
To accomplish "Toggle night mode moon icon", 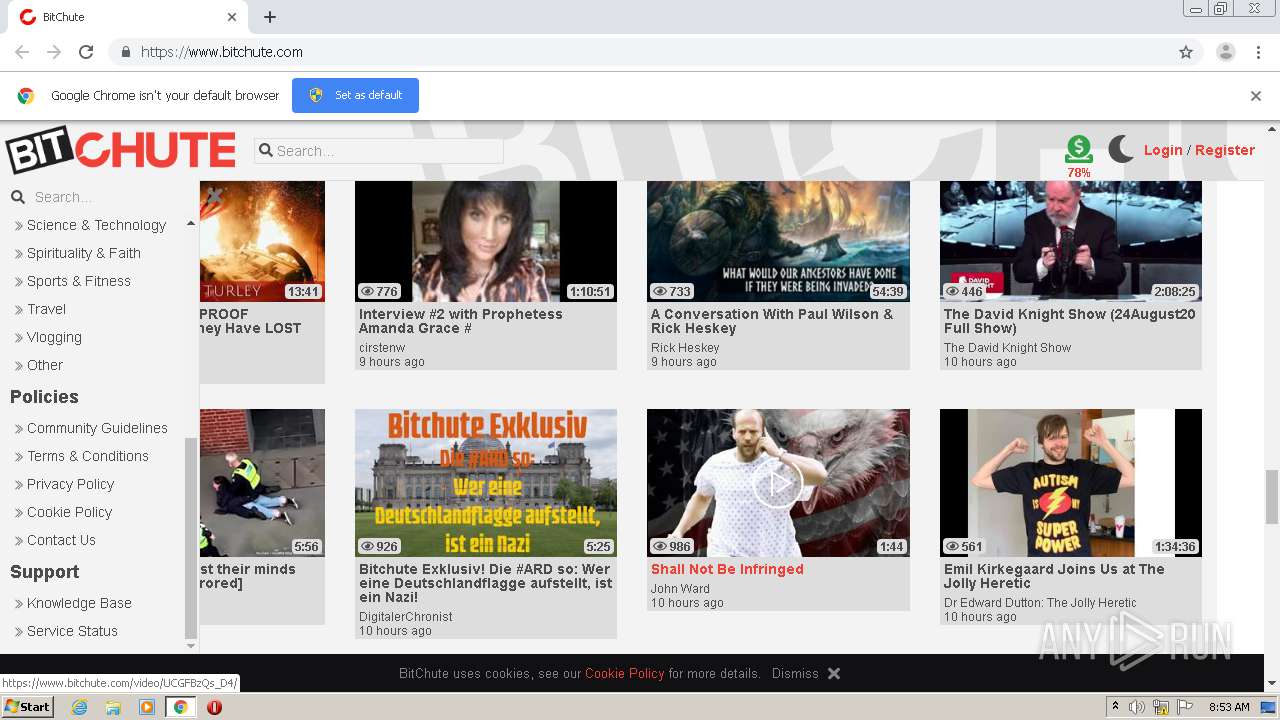I will (x=1121, y=150).
